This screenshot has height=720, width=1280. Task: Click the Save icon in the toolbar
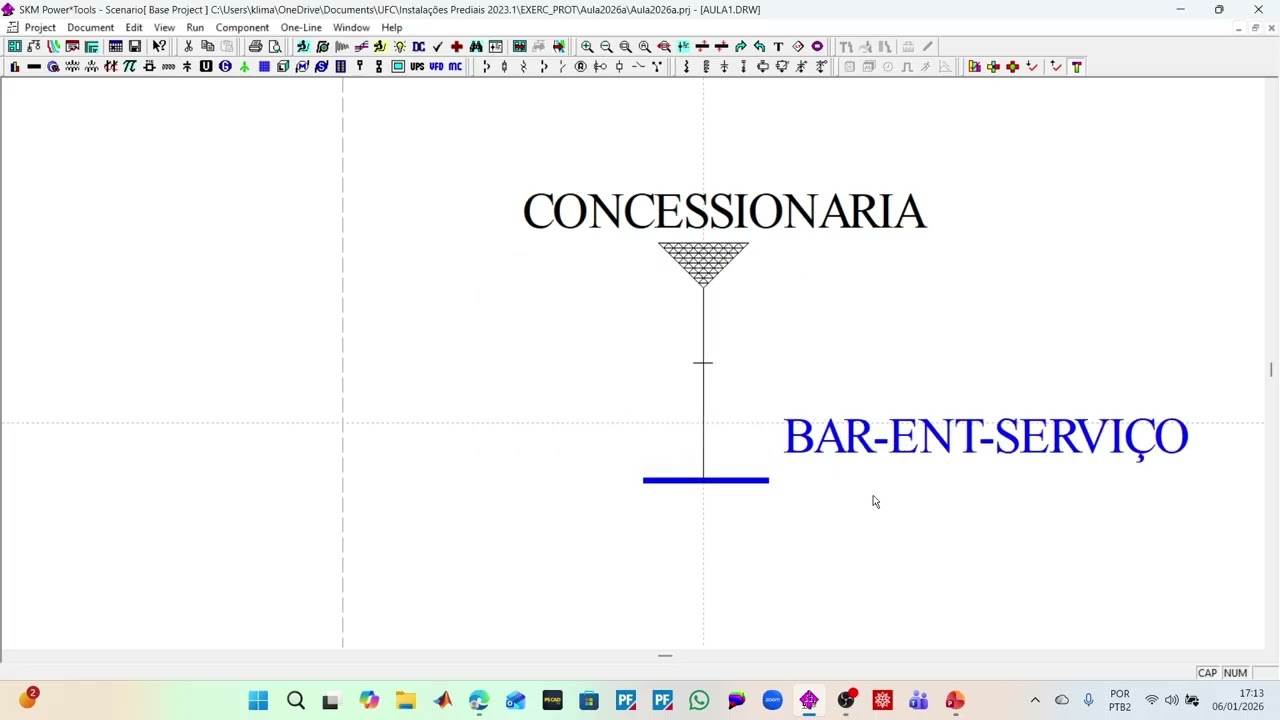(135, 47)
